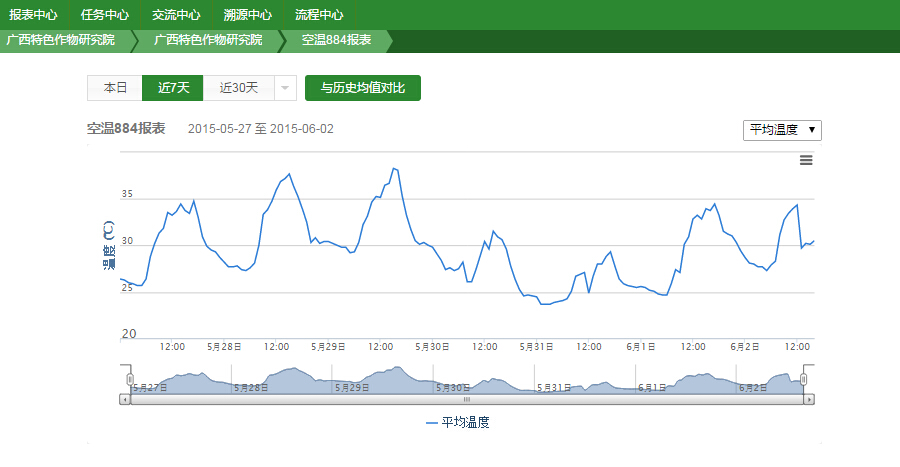Select the 近7天 time range
Screen dimensions: 900x467
(x=173, y=88)
